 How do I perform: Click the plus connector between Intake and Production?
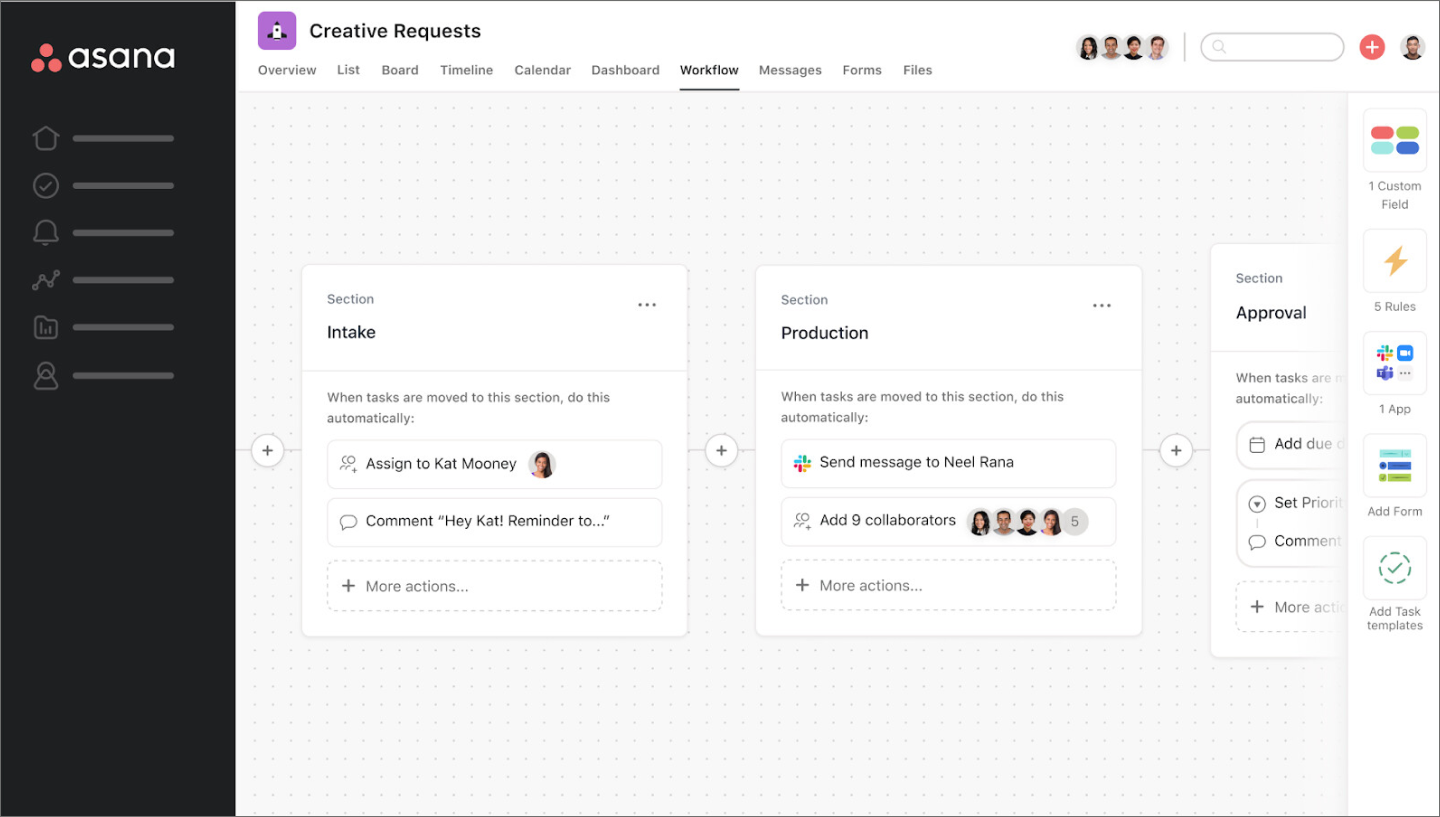pyautogui.click(x=721, y=451)
